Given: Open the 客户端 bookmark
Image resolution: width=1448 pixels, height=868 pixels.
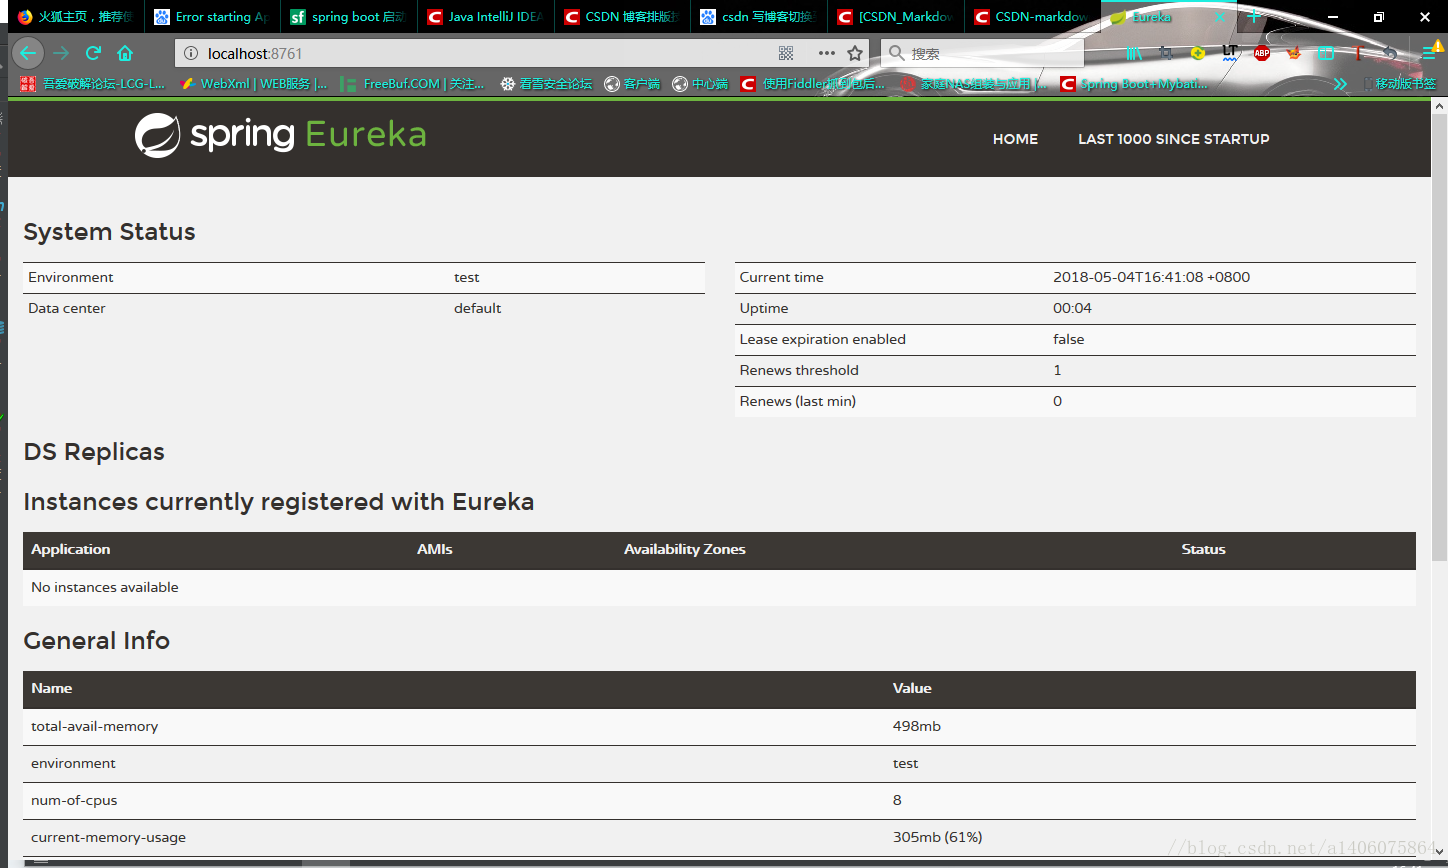Looking at the screenshot, I should (632, 84).
